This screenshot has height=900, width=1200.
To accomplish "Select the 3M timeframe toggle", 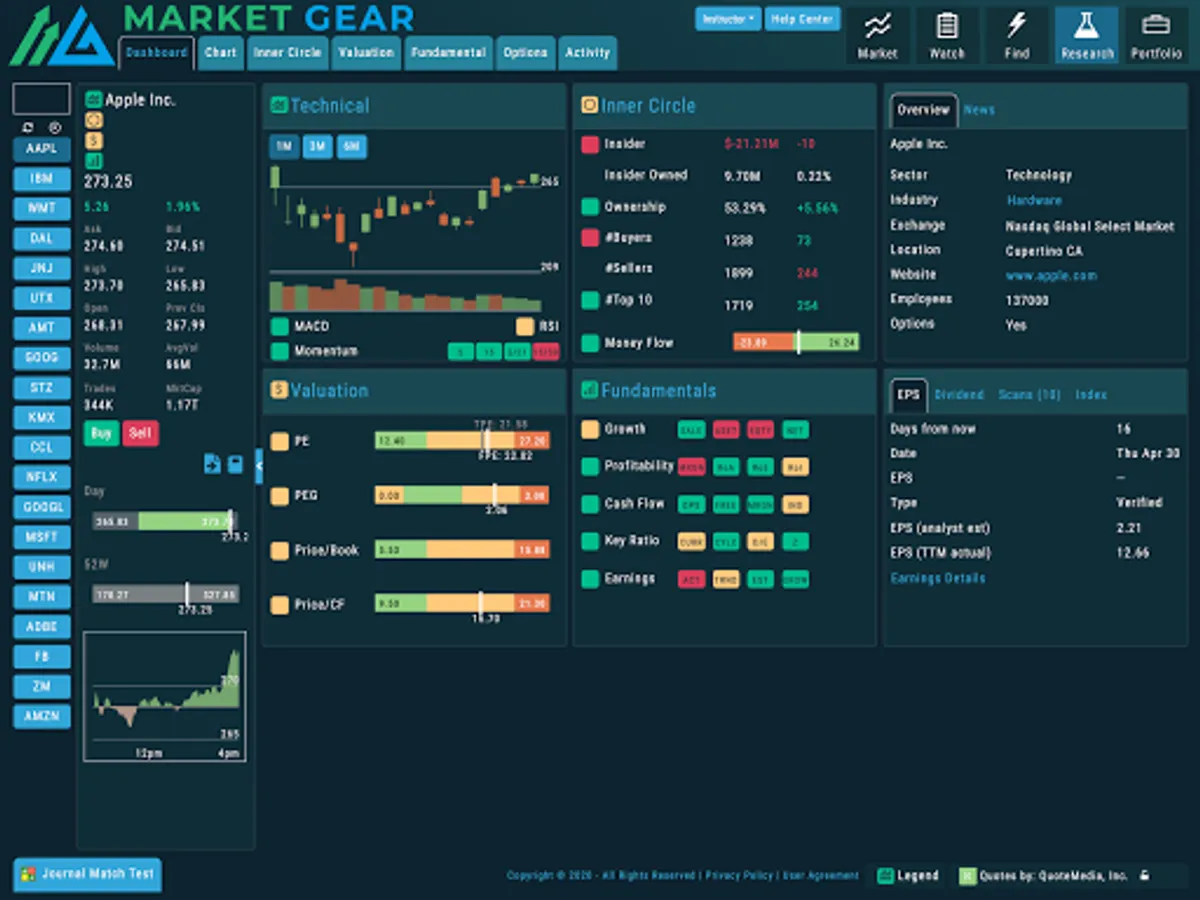I will pyautogui.click(x=318, y=147).
